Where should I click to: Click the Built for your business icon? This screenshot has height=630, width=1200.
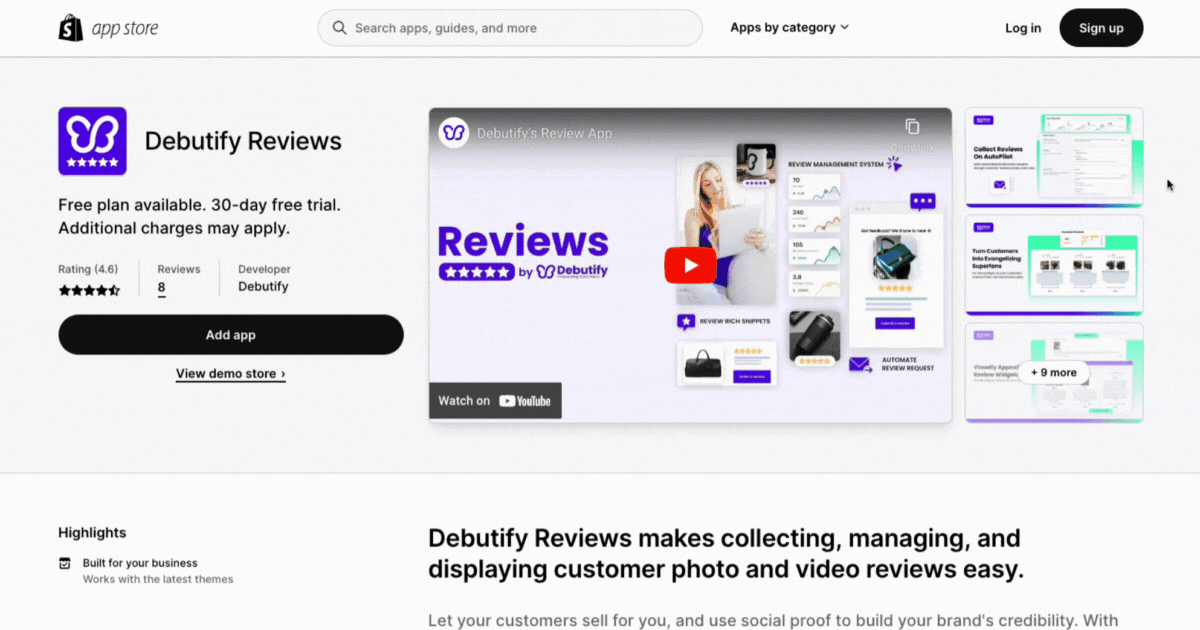65,563
